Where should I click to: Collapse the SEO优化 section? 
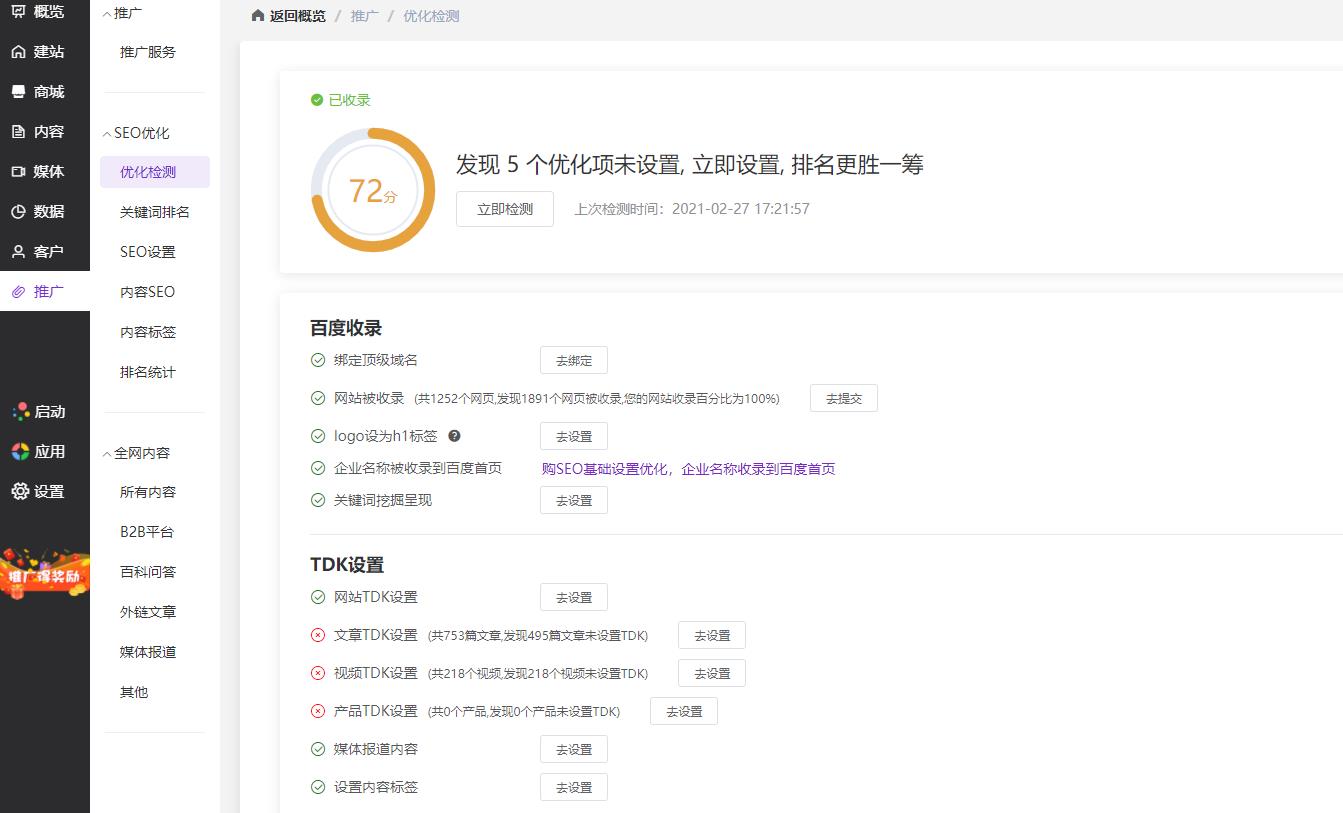tap(107, 131)
